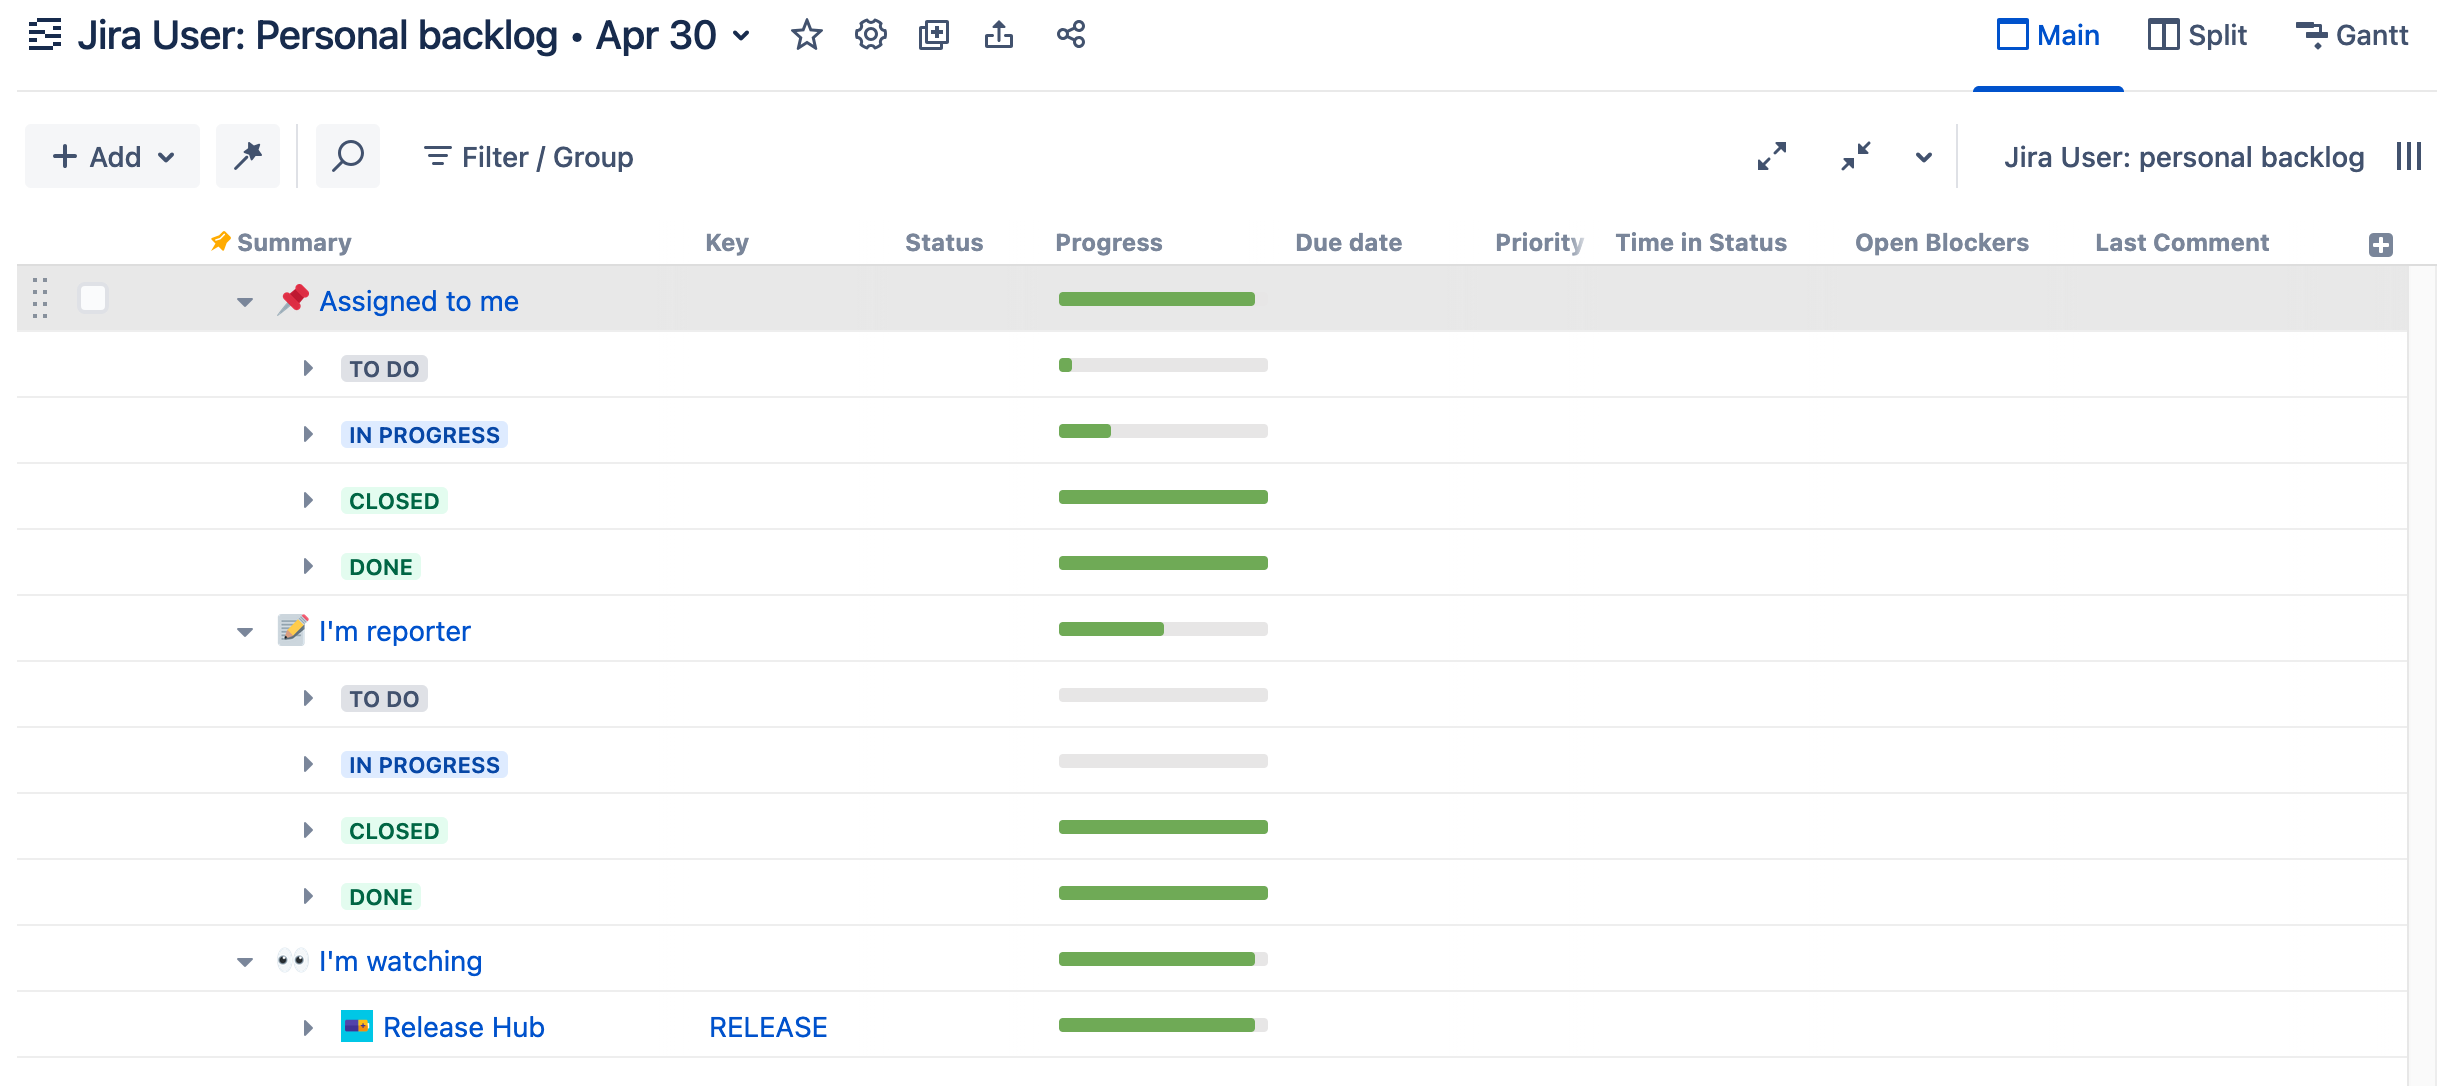Click the Last Comment column header
2448x1086 pixels.
click(2182, 242)
